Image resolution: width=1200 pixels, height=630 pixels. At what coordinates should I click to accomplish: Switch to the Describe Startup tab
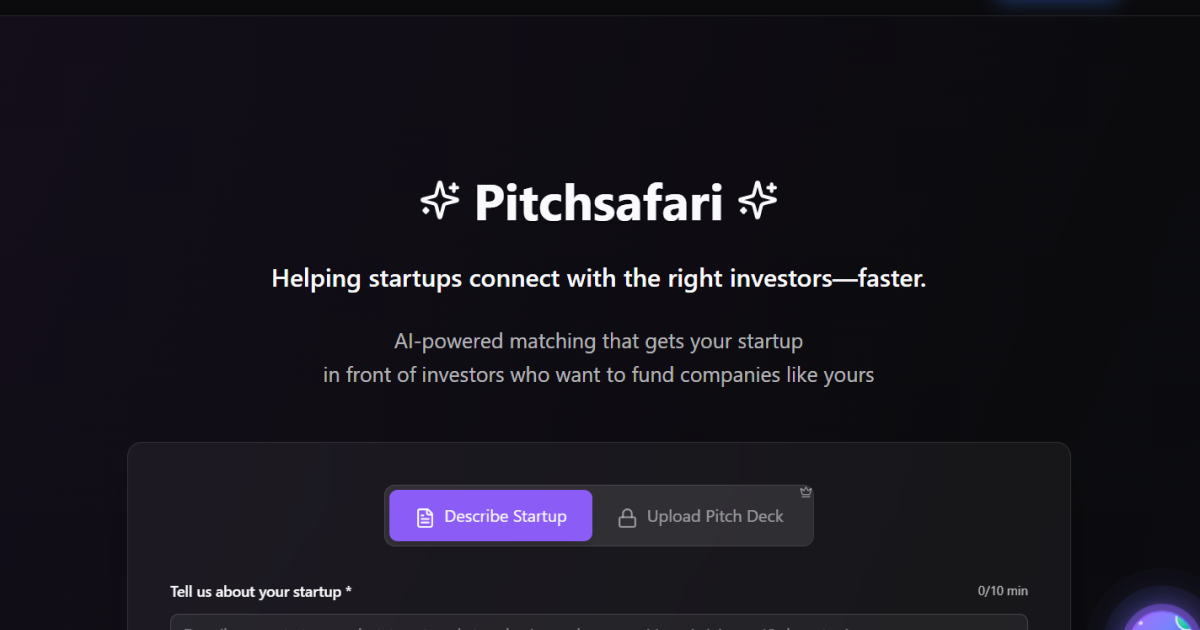(491, 516)
